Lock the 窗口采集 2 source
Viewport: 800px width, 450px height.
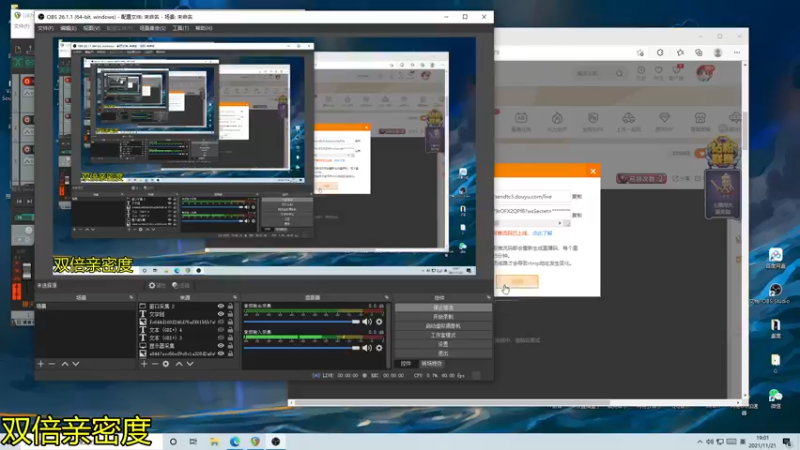coord(230,306)
